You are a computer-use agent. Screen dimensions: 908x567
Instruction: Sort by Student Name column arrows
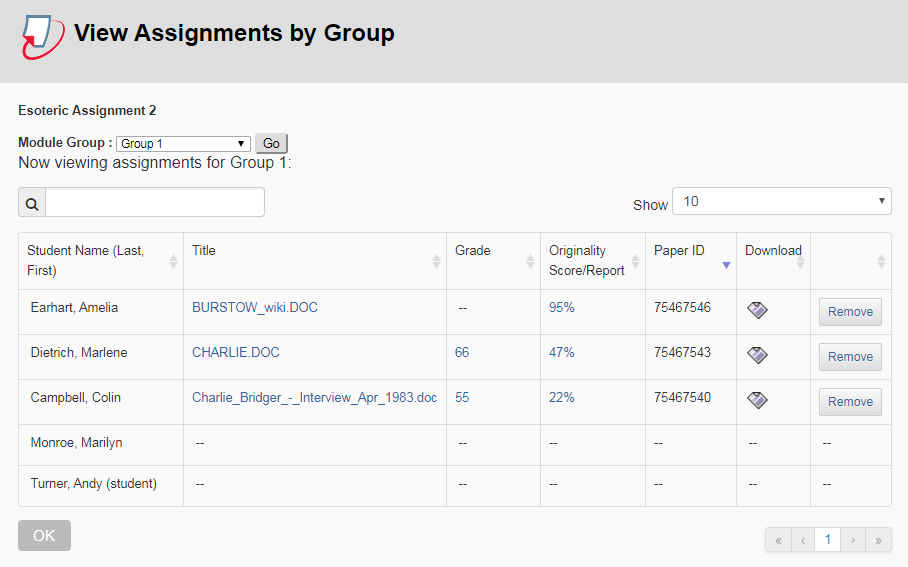[174, 261]
